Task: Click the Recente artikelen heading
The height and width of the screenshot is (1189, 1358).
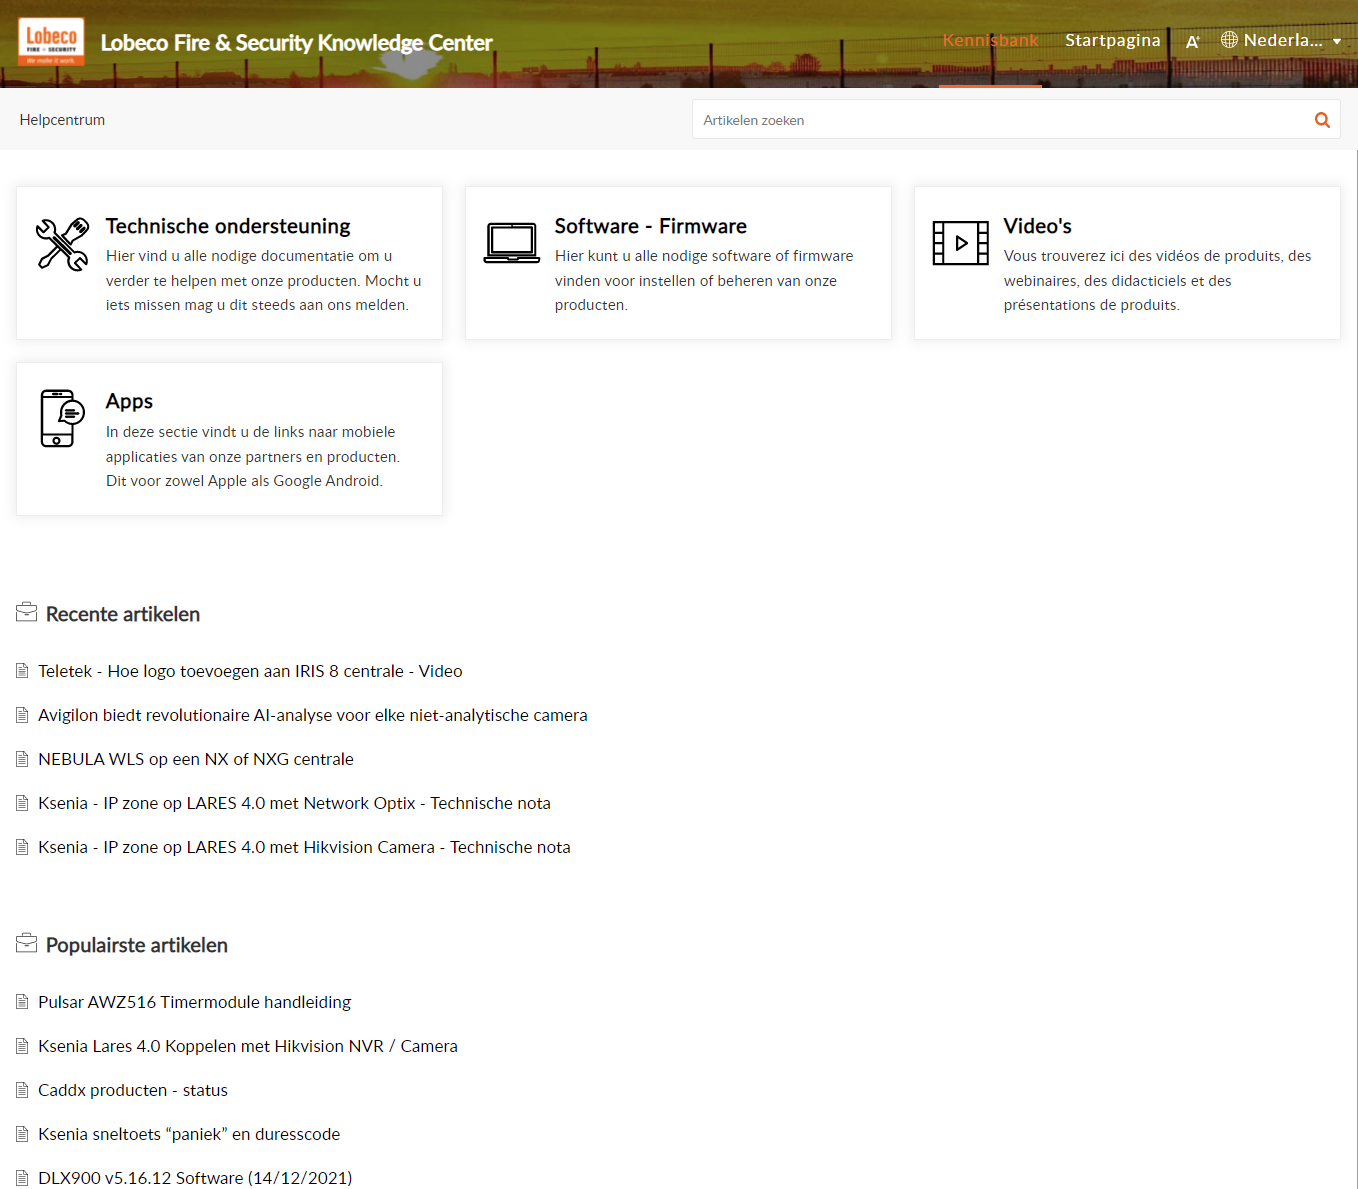Action: click(123, 614)
